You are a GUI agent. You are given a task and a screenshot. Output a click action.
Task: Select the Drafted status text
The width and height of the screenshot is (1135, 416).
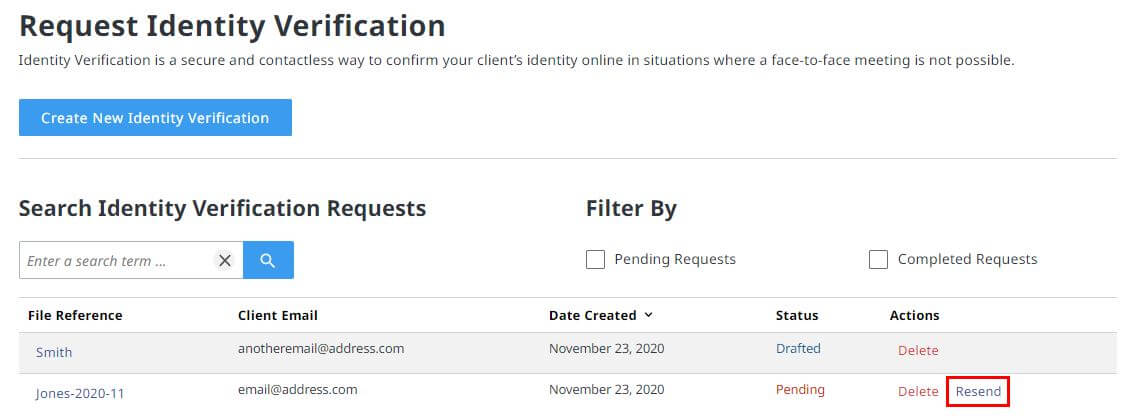coord(798,348)
